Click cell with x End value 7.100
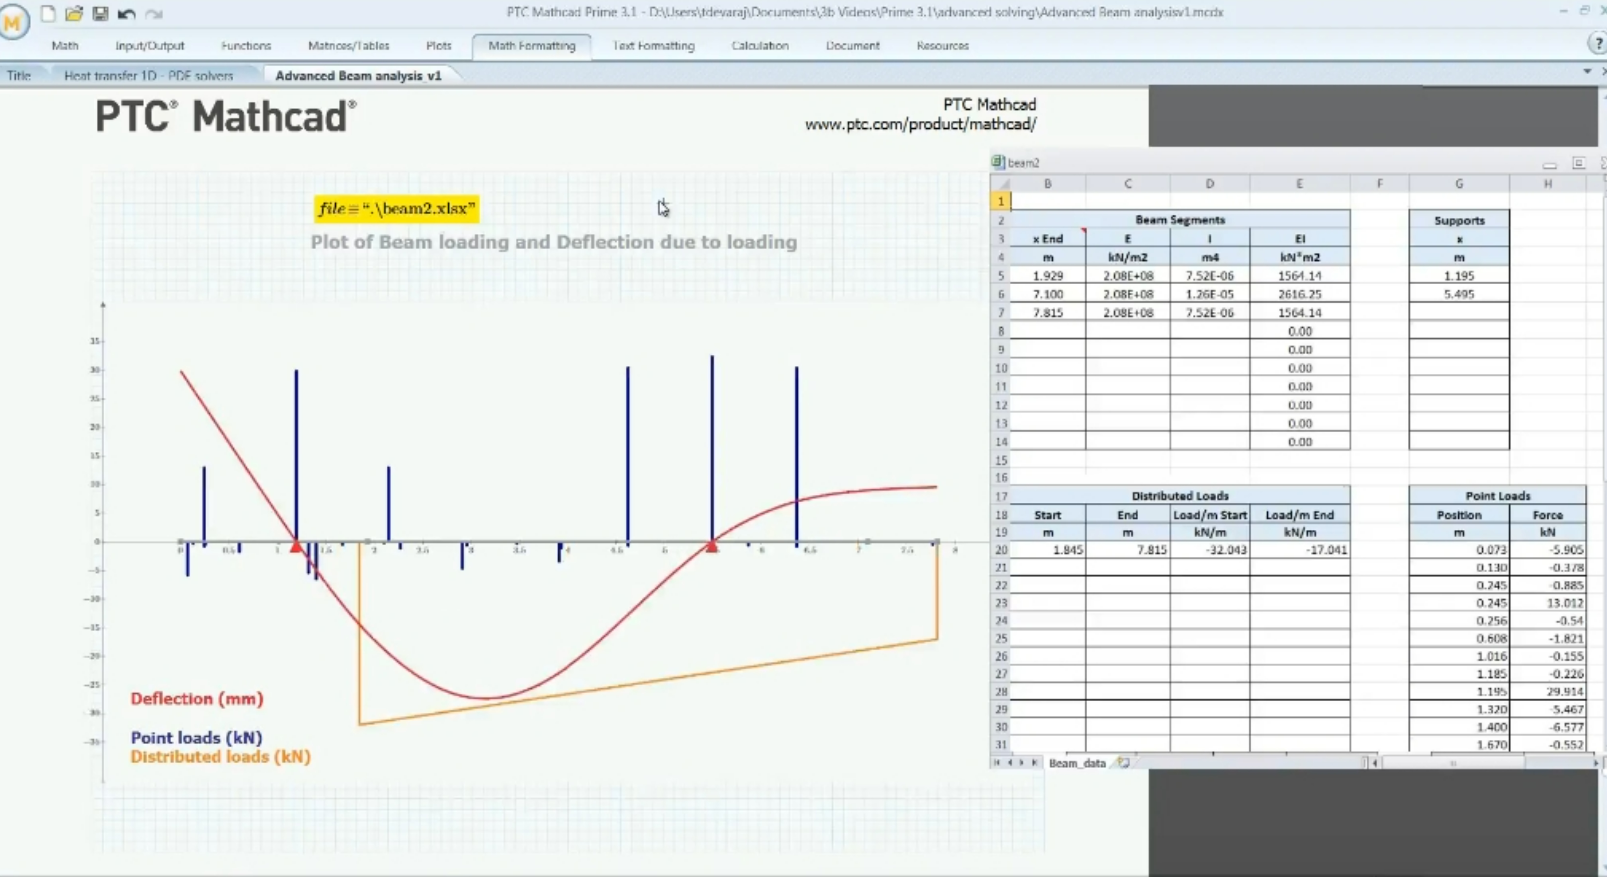Image resolution: width=1607 pixels, height=877 pixels. click(x=1048, y=295)
